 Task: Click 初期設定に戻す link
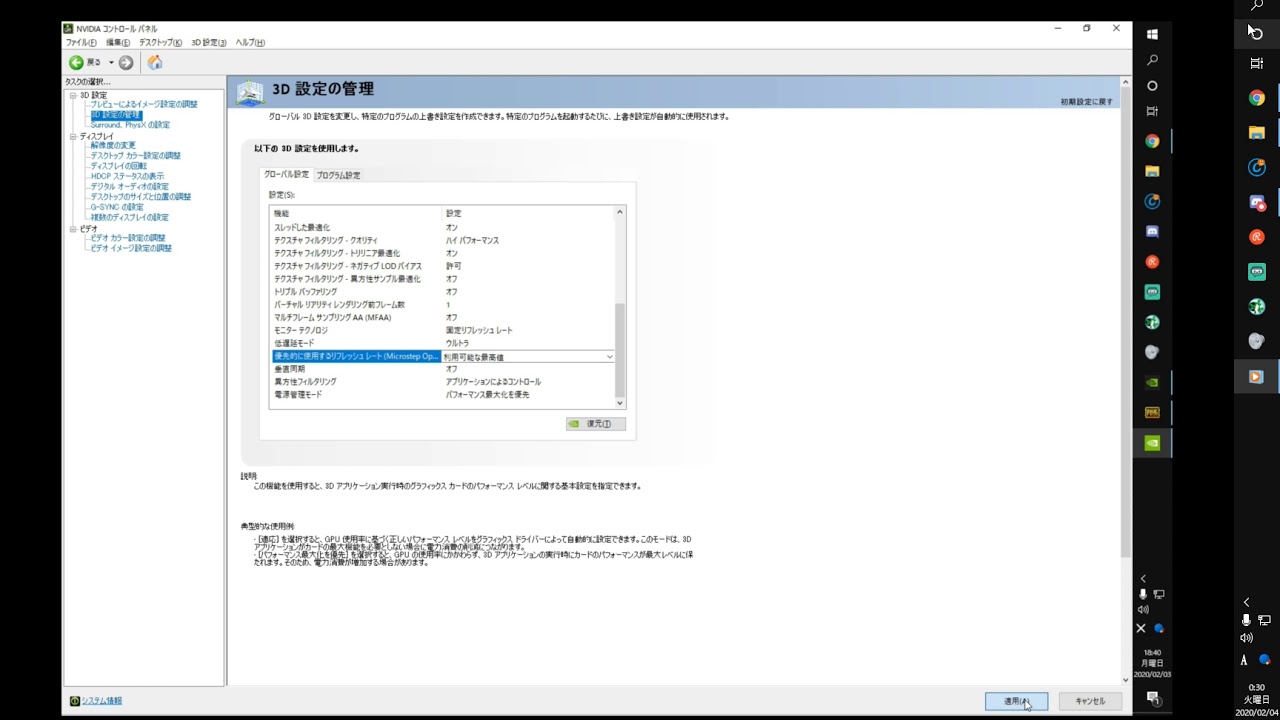[1086, 102]
